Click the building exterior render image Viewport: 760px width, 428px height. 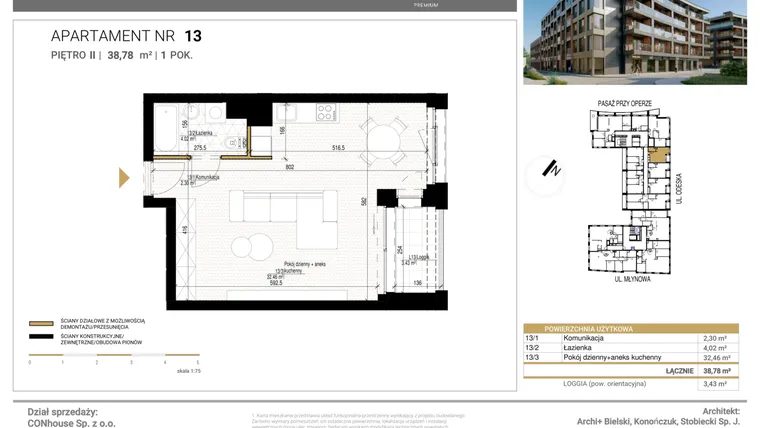[635, 42]
